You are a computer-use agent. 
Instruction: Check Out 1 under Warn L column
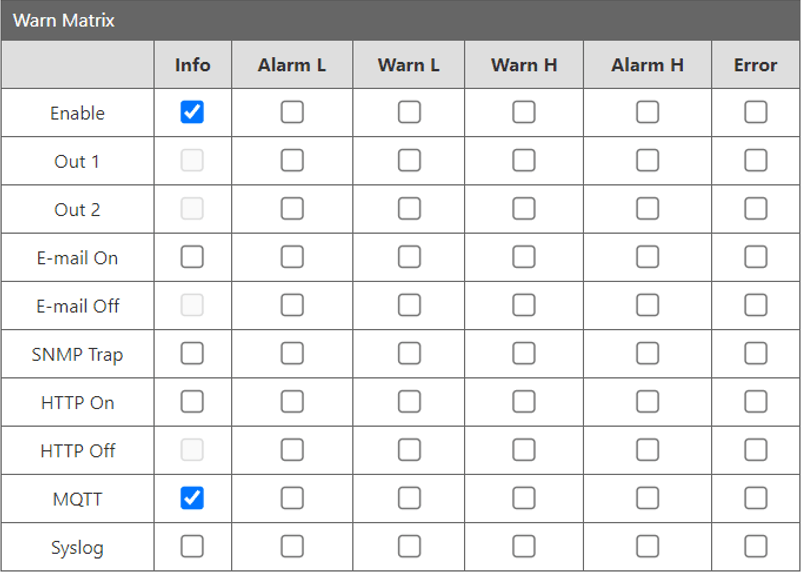coord(409,160)
